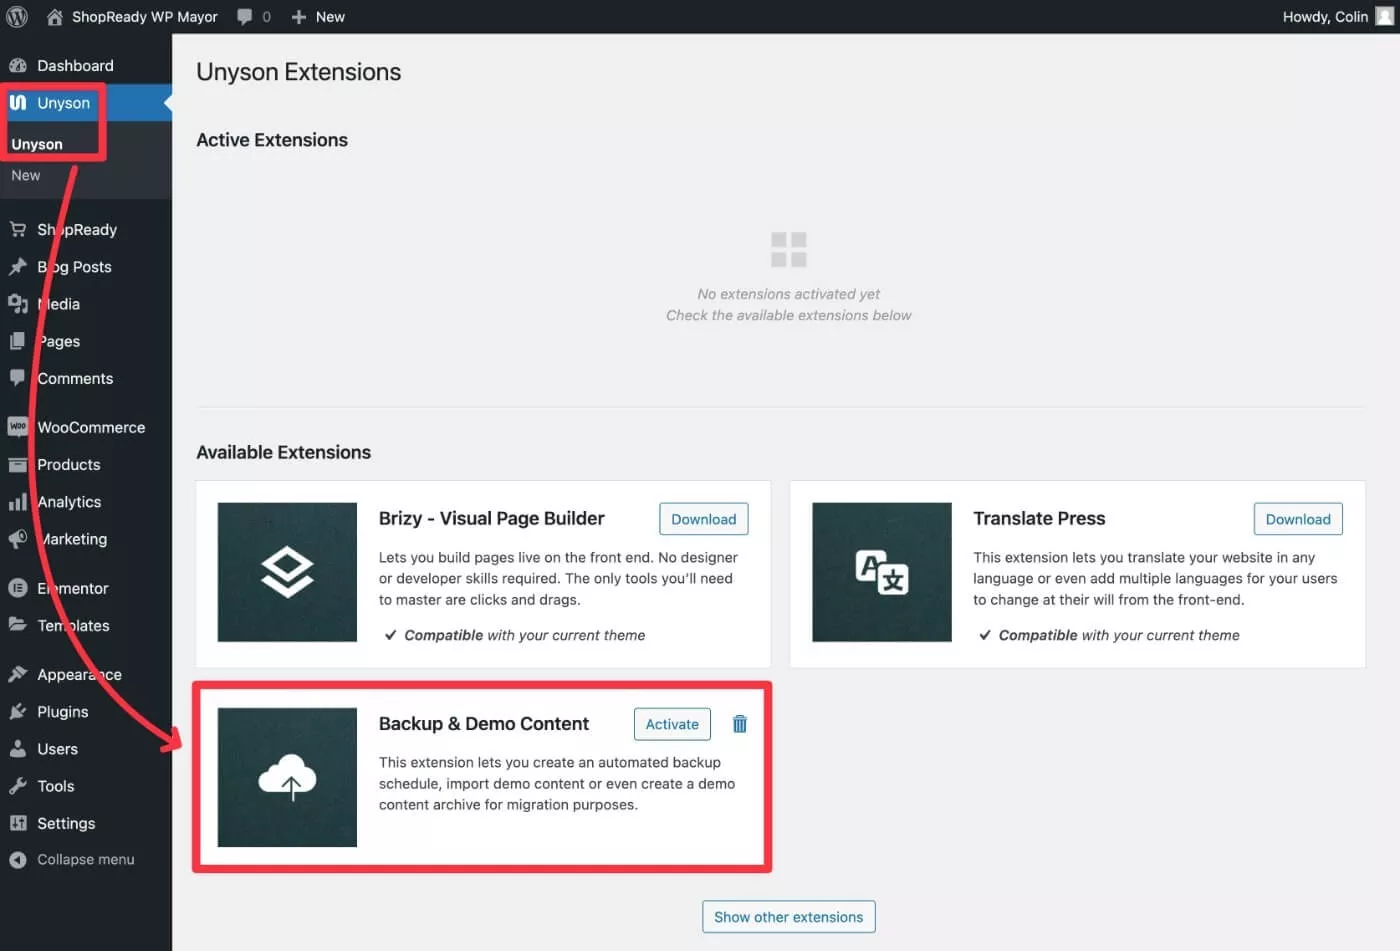The height and width of the screenshot is (951, 1400).
Task: Download the Translate Press extension
Action: (1298, 519)
